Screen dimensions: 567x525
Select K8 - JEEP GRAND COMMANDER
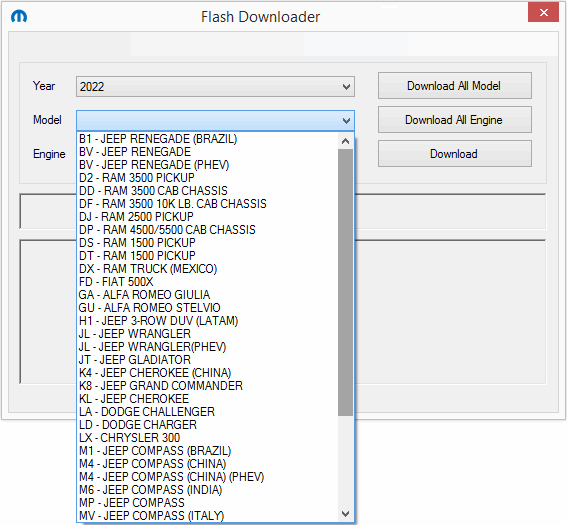(x=208, y=386)
